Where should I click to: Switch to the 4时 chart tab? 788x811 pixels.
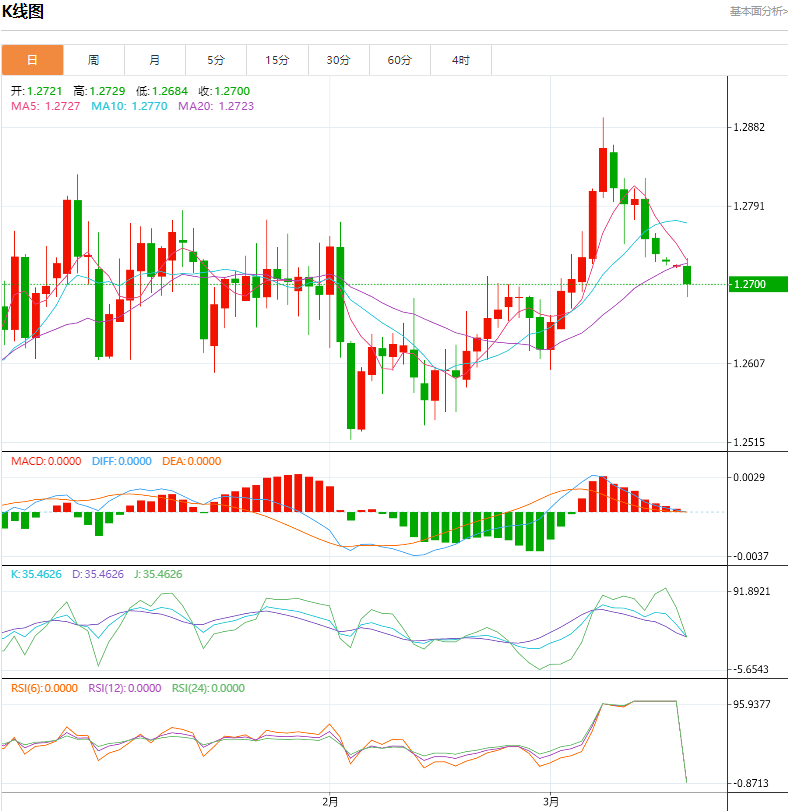pos(460,60)
